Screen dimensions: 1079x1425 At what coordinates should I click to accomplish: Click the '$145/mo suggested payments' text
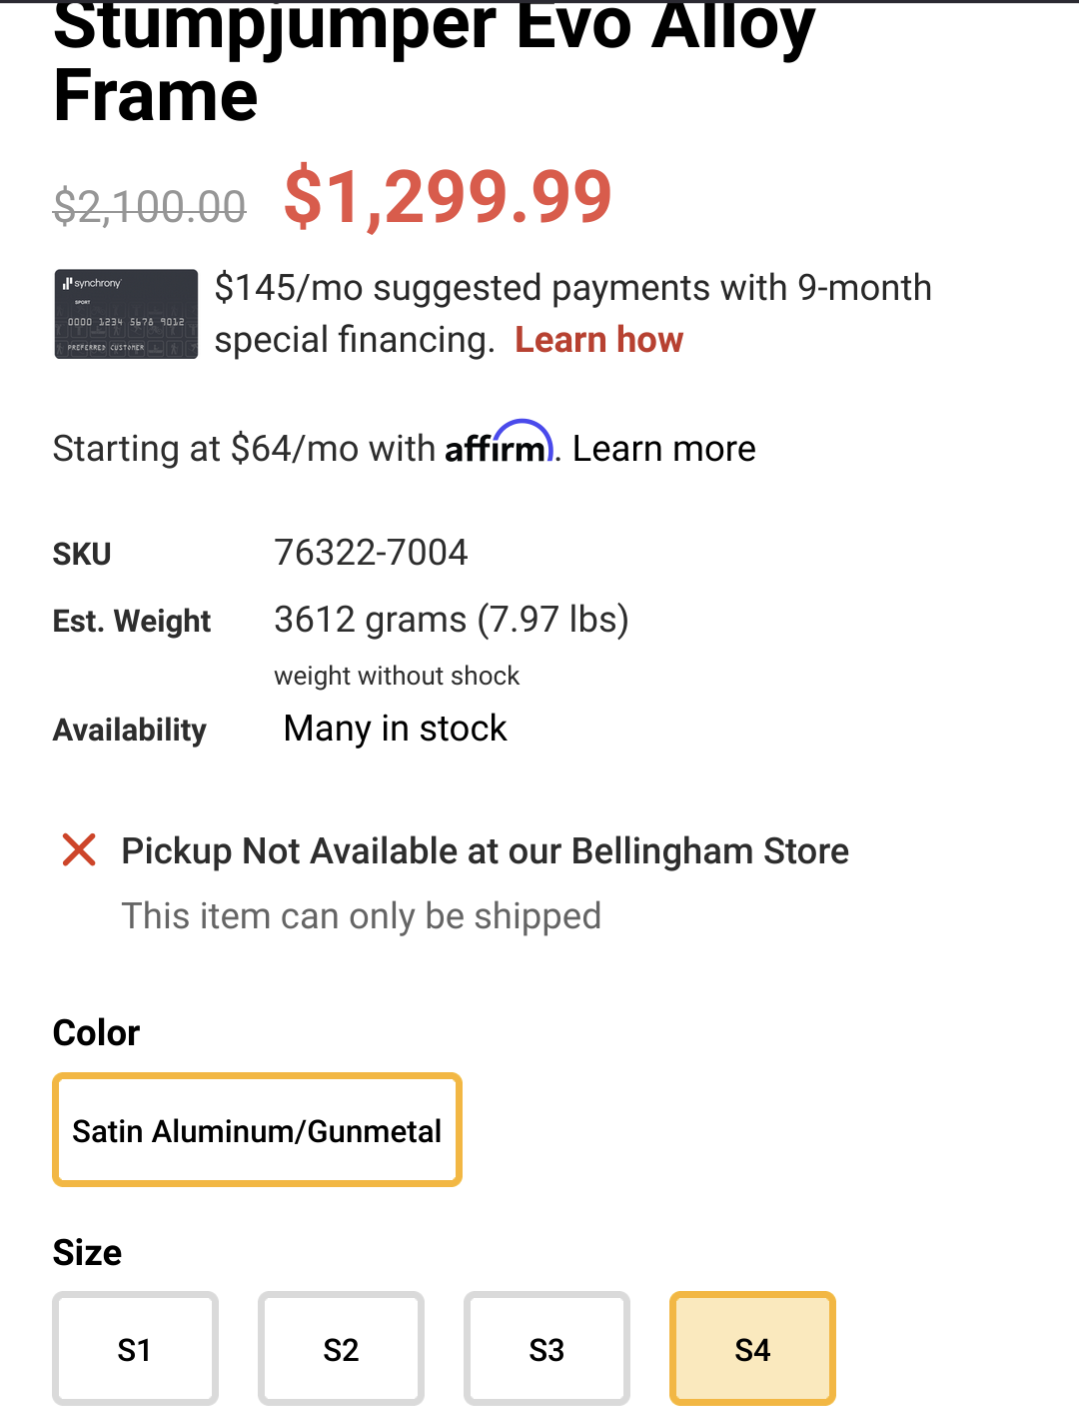[572, 288]
